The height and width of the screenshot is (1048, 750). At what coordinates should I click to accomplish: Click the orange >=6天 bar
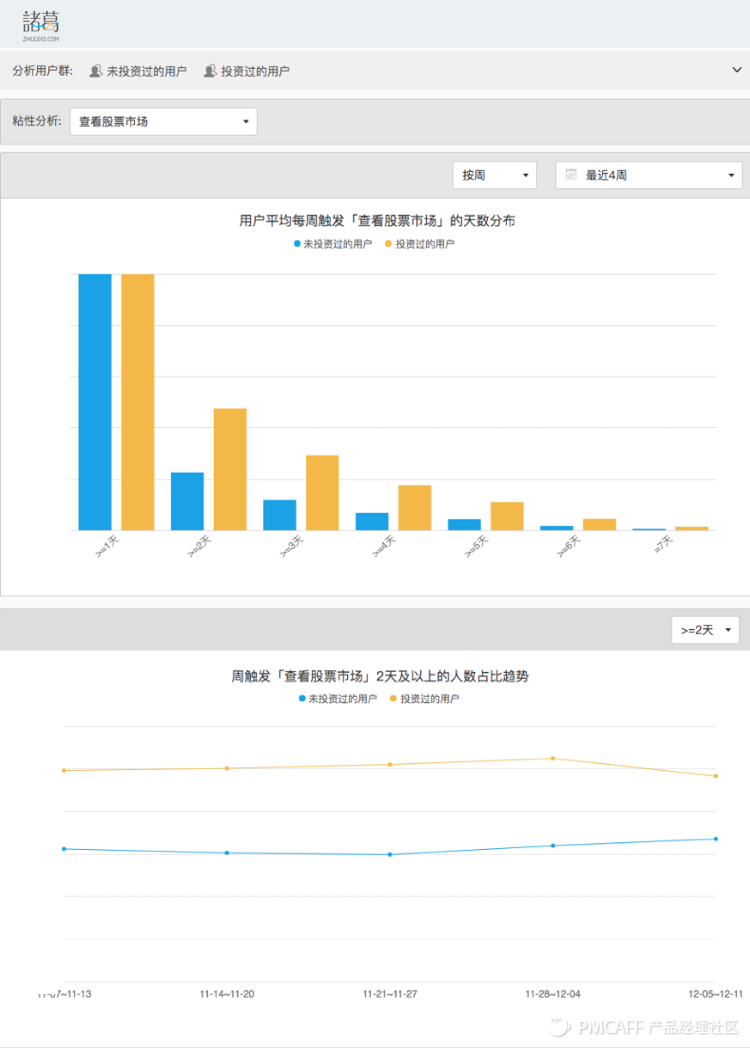[x=599, y=525]
